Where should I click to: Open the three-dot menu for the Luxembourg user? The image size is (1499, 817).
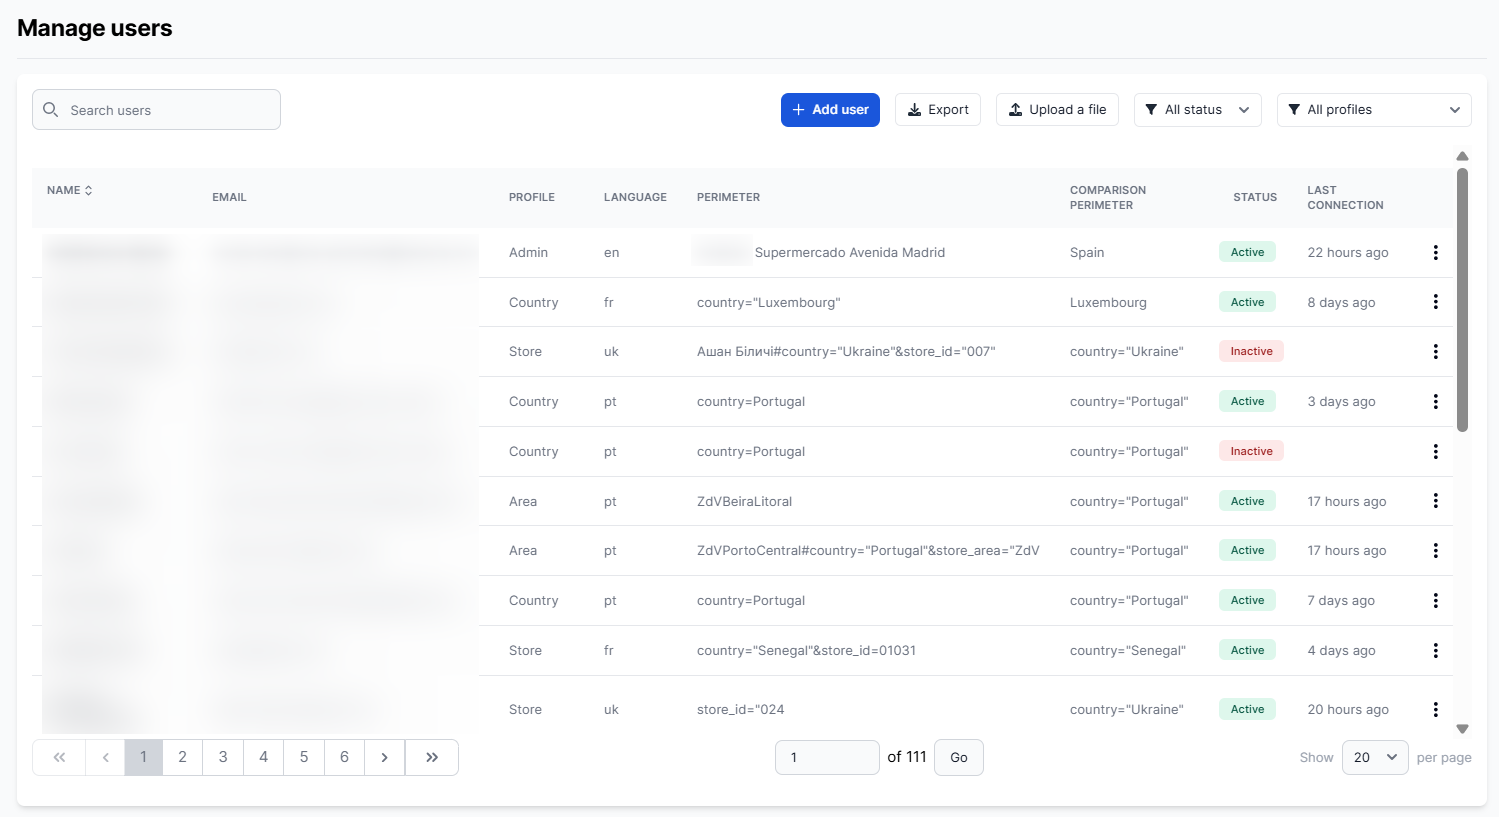1435,302
